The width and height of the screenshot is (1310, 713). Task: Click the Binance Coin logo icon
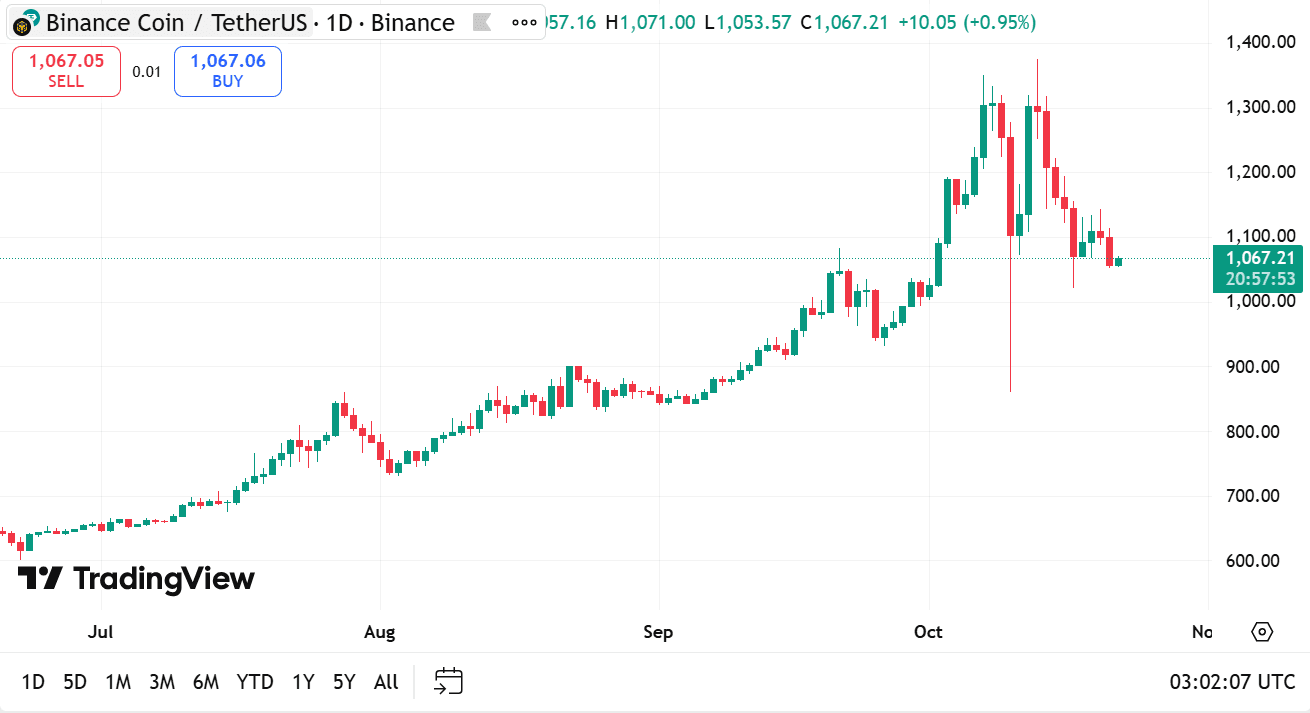click(x=26, y=22)
